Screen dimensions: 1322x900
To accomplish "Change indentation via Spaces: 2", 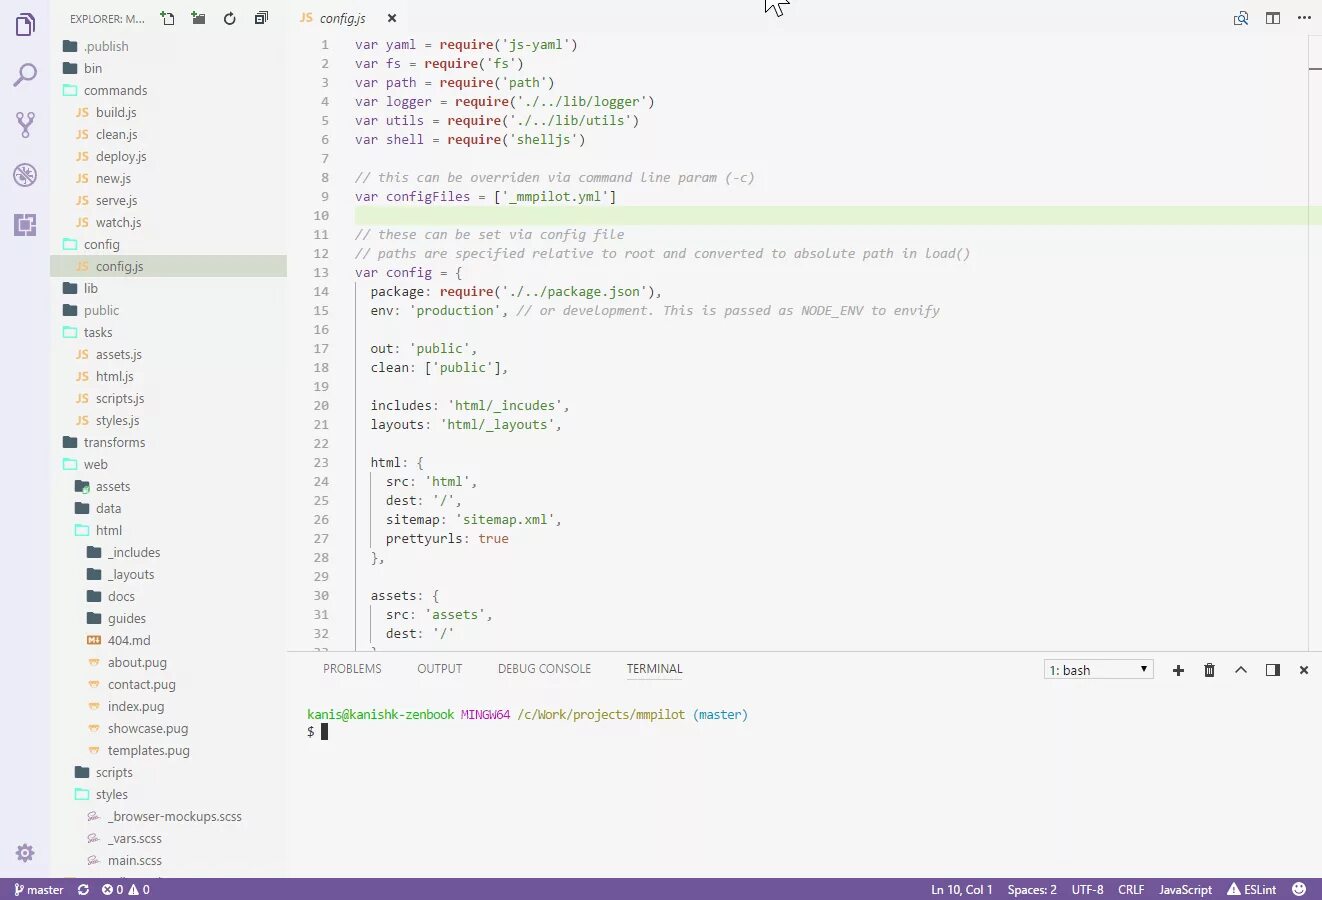I will point(1032,889).
